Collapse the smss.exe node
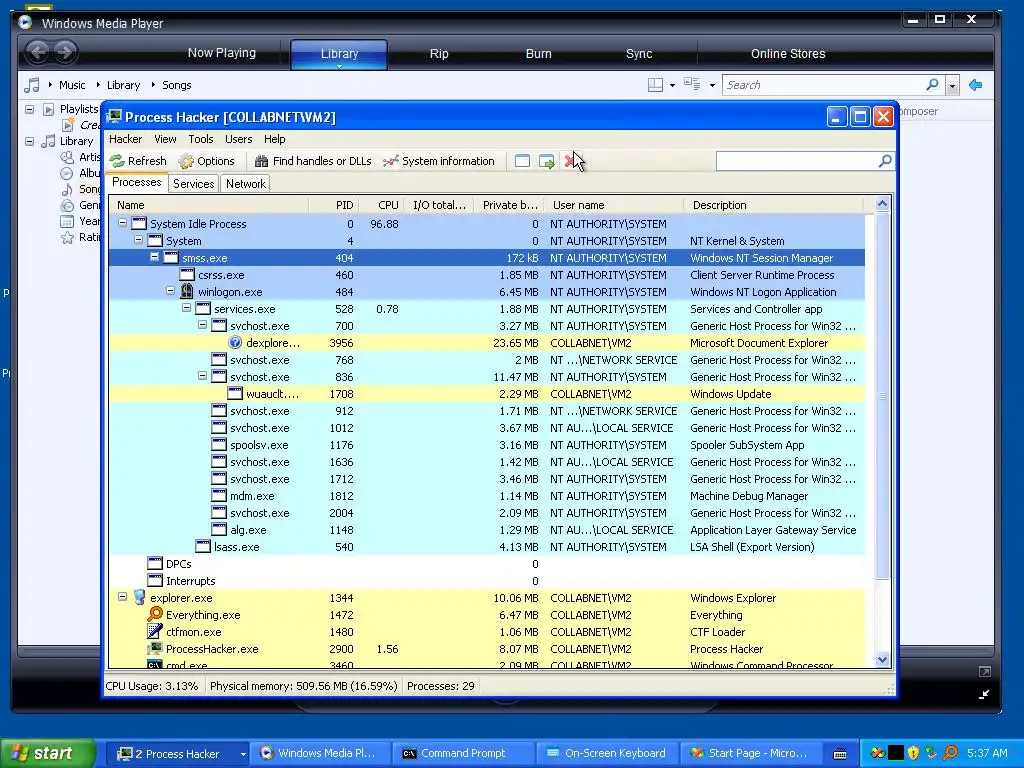The image size is (1024, 768). (x=154, y=257)
